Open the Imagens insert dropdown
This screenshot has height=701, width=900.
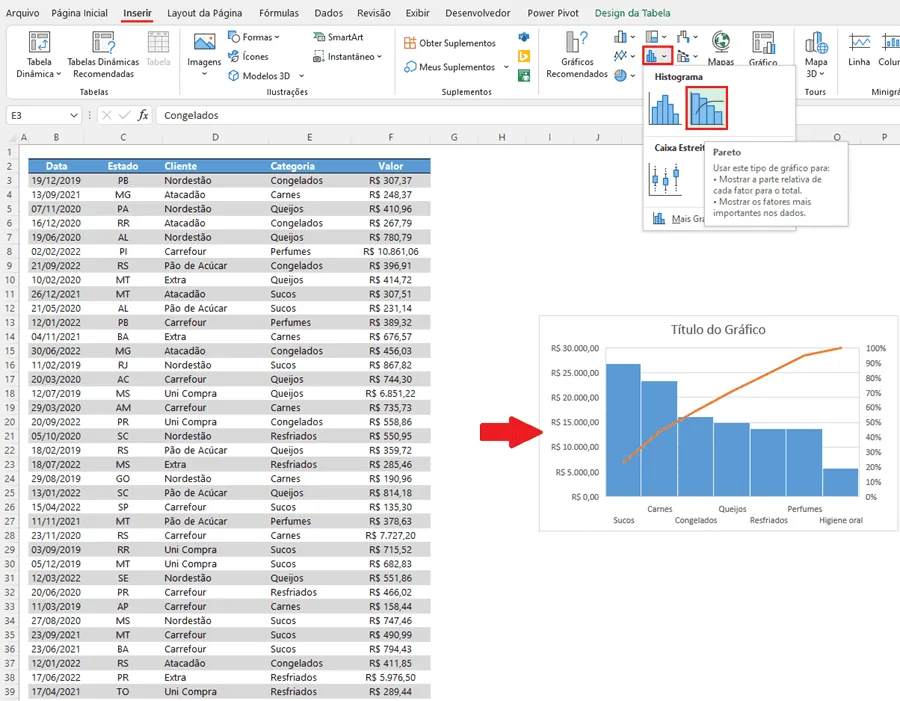pyautogui.click(x=204, y=56)
